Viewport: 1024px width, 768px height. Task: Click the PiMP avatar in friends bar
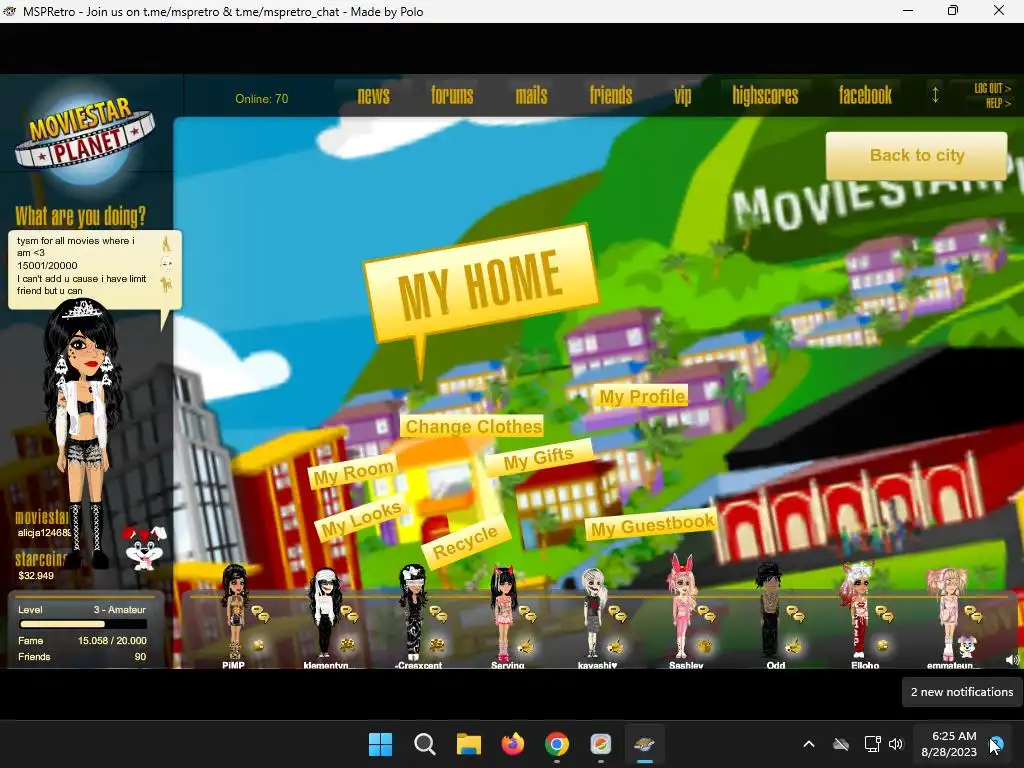pos(234,613)
